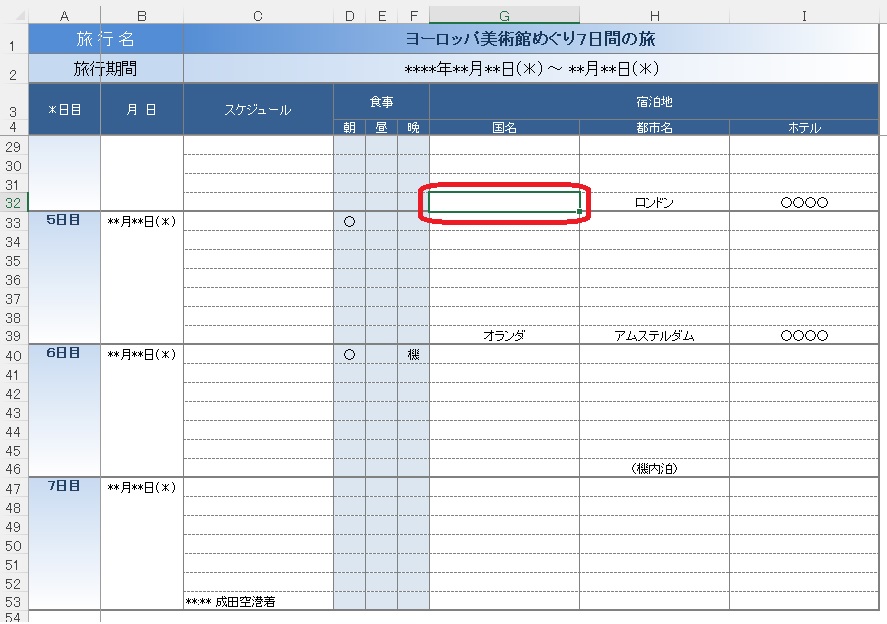
Task: Select column header C
Action: (x=258, y=15)
